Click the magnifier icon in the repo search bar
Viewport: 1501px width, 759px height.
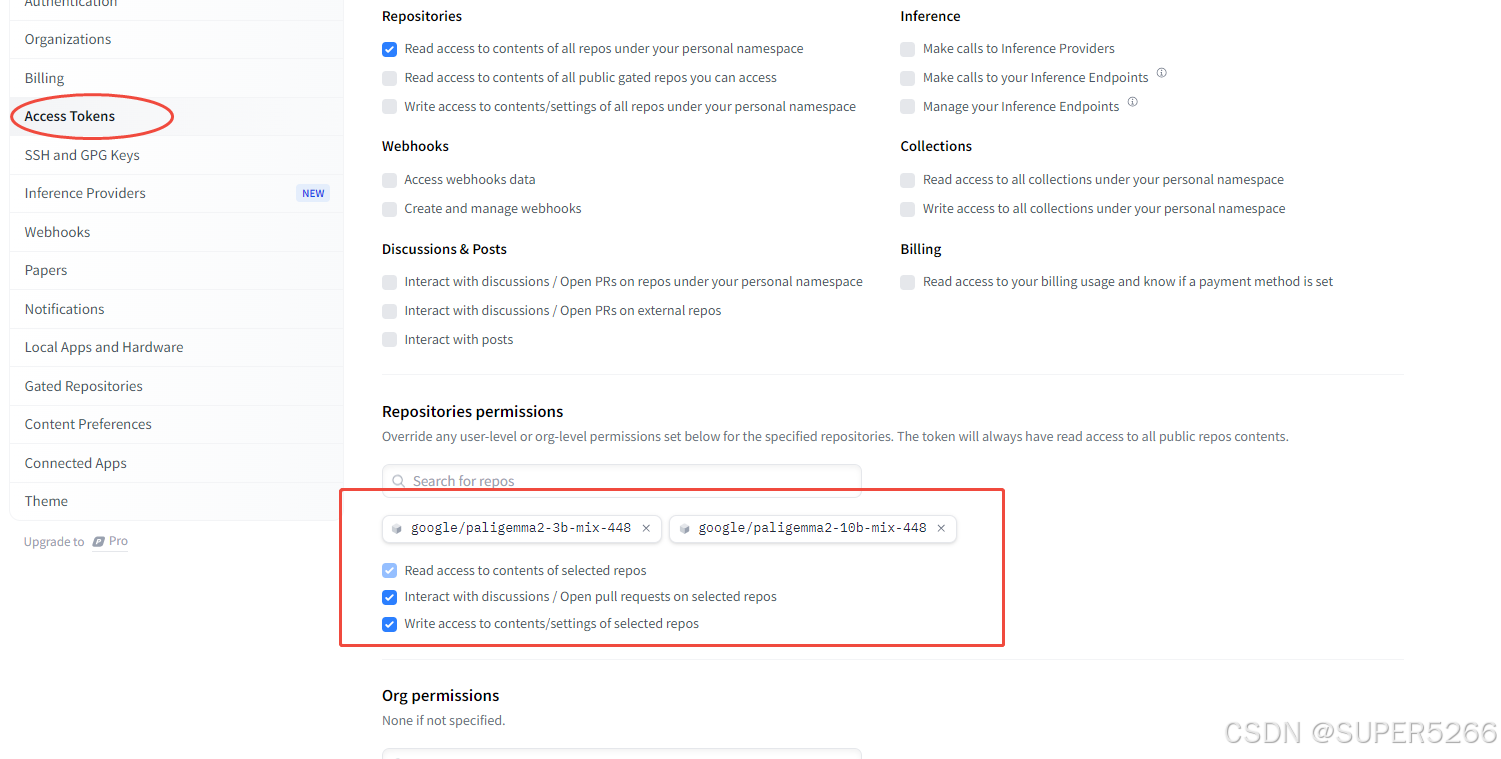click(398, 481)
